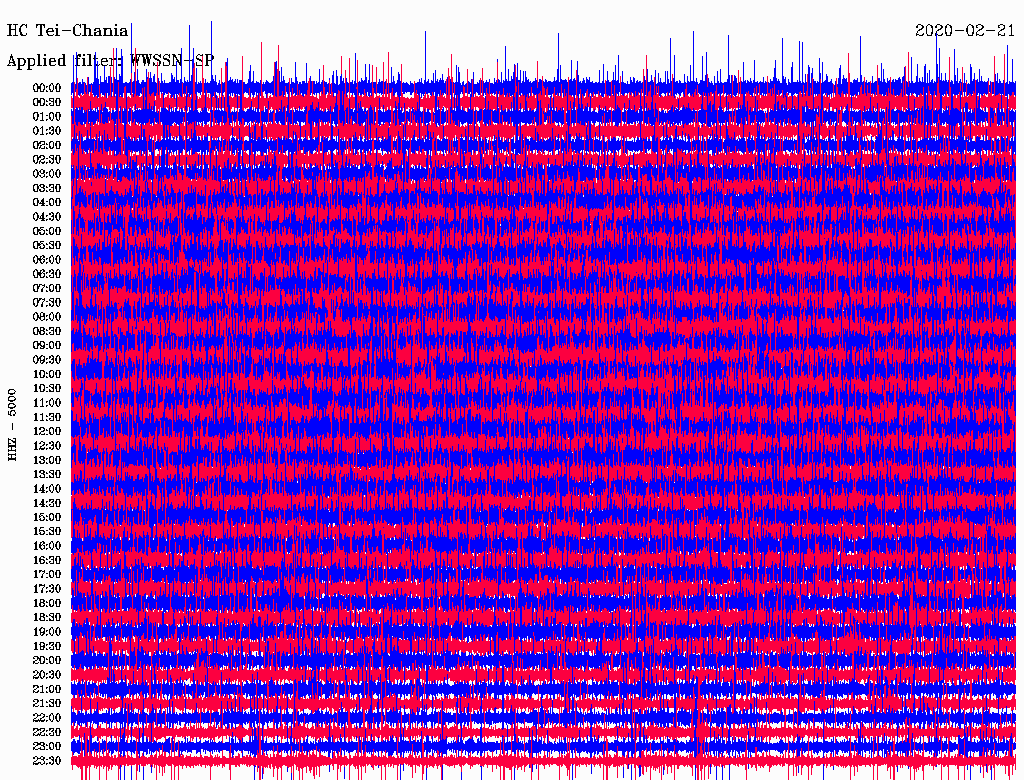The image size is (1024, 780).
Task: Select the 02:30 time label
Action: tap(47, 159)
